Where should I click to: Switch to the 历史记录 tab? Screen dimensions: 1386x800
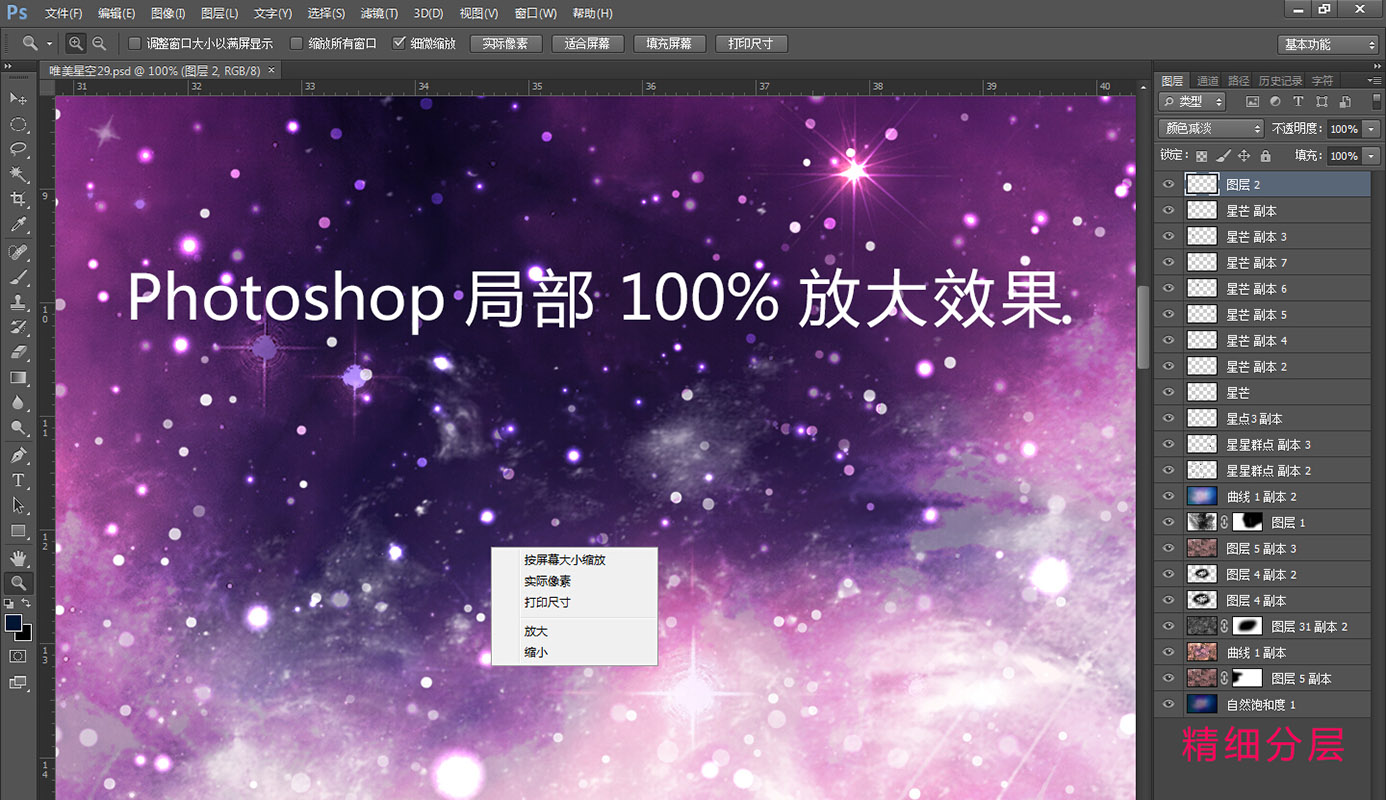pyautogui.click(x=1280, y=80)
